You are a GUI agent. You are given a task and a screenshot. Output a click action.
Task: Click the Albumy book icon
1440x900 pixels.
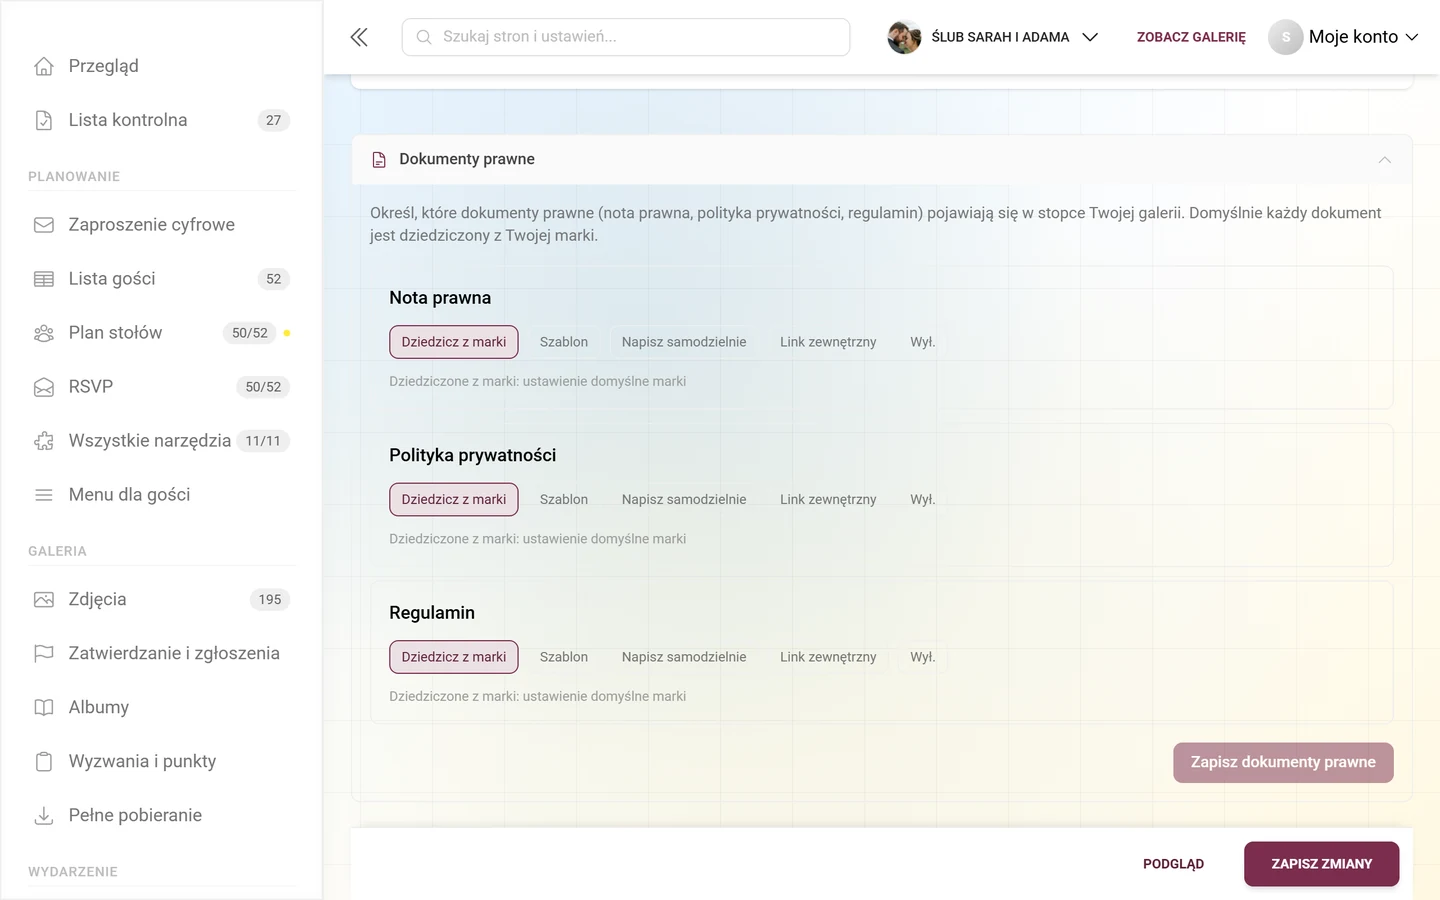(44, 708)
